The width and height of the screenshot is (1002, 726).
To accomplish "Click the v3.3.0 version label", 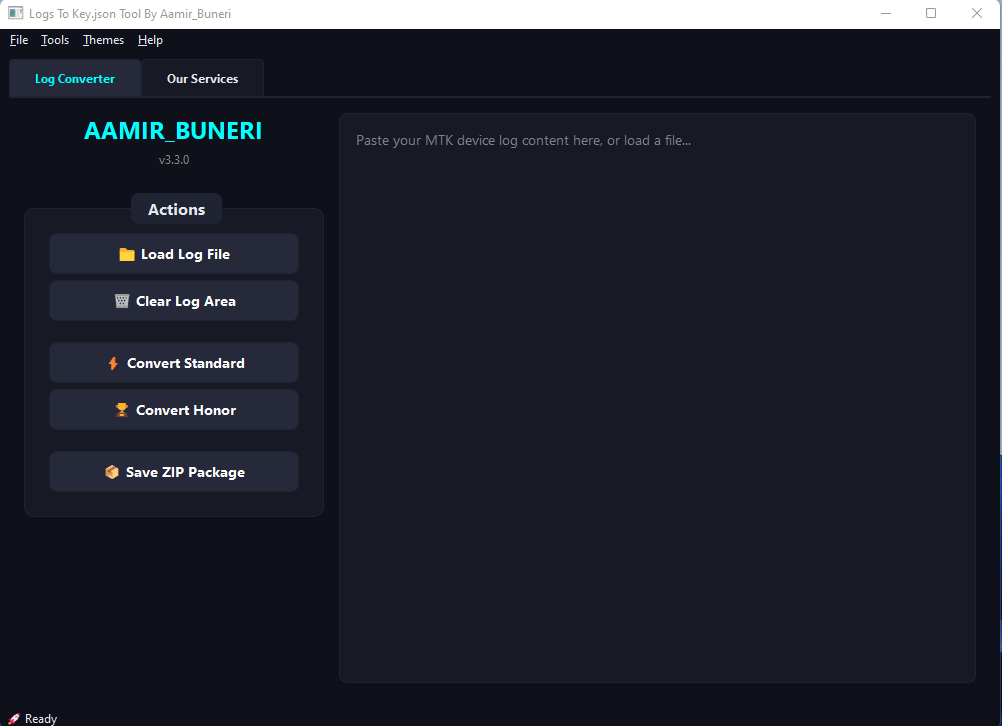I will [173, 160].
